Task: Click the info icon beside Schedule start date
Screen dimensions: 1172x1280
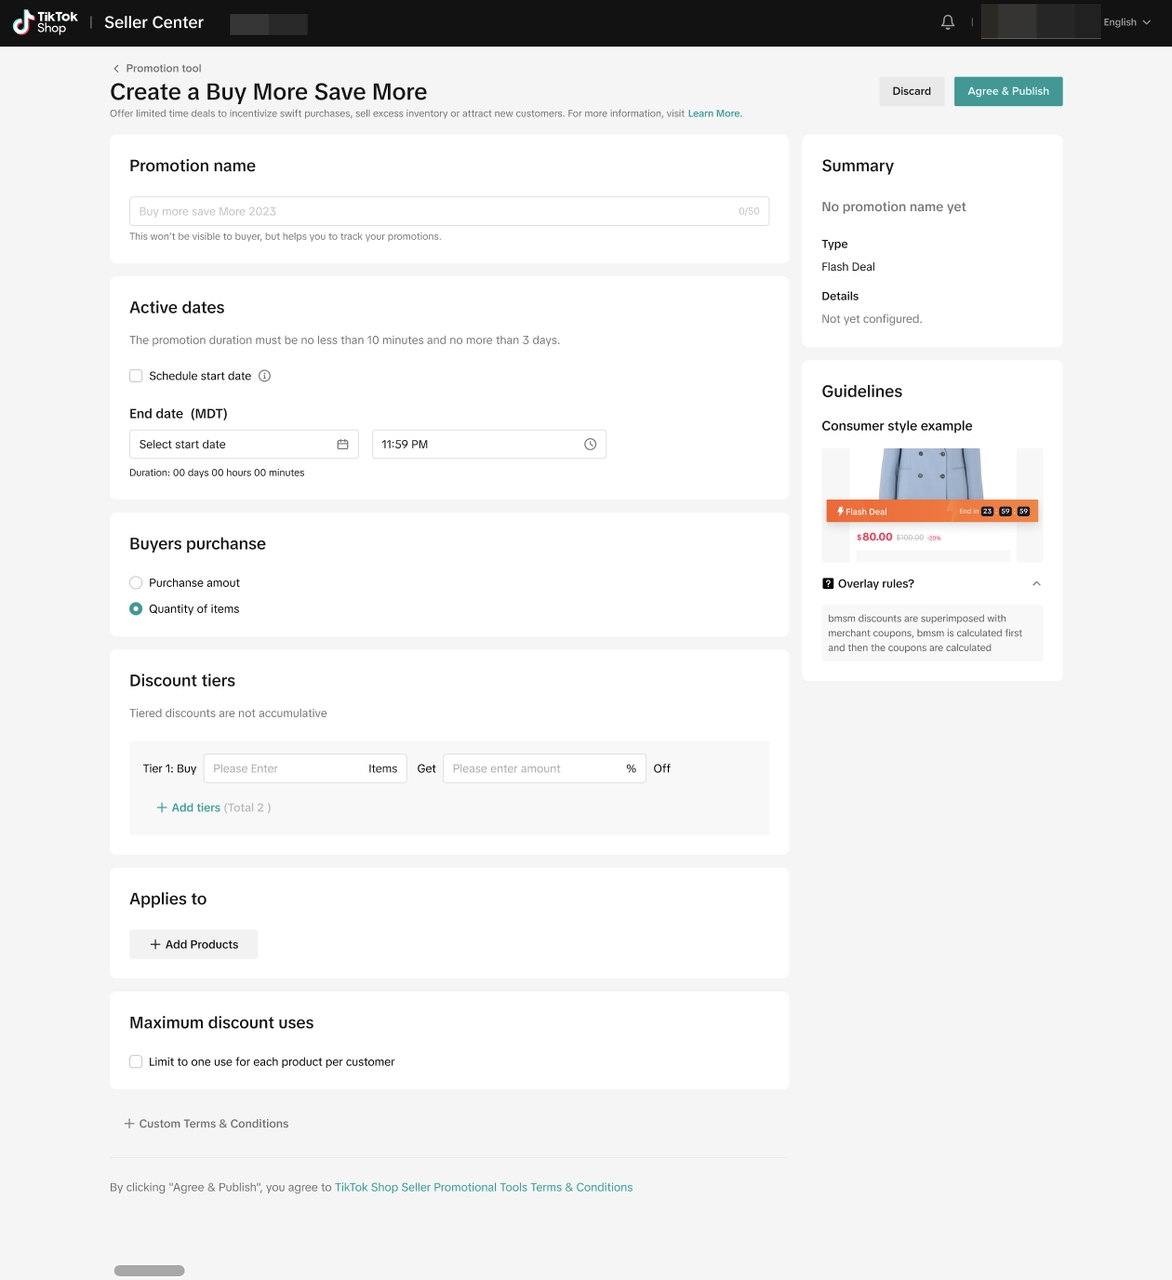Action: click(265, 376)
